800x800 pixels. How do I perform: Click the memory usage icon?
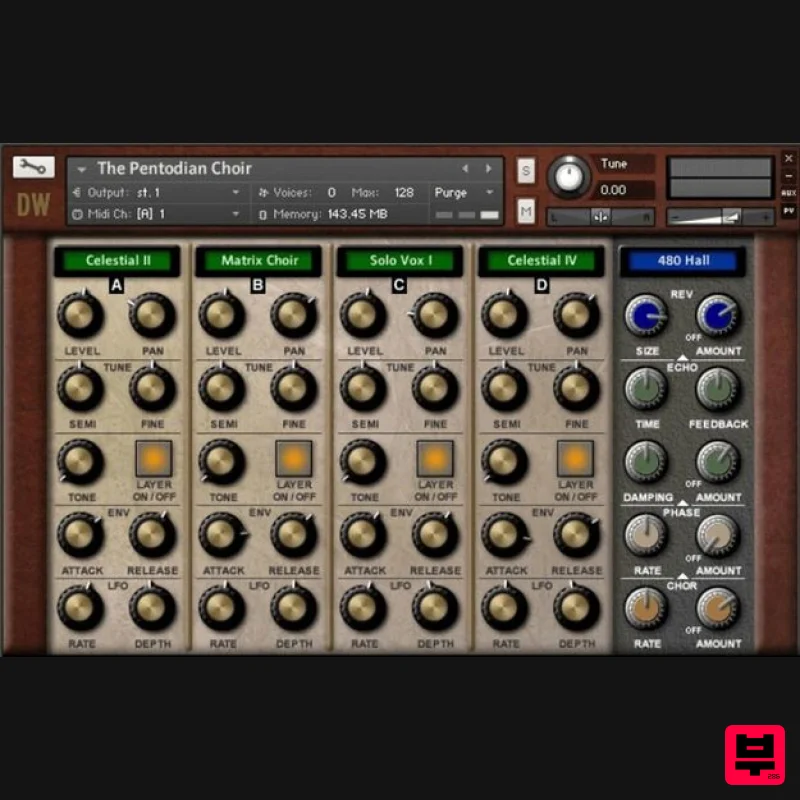coord(262,211)
